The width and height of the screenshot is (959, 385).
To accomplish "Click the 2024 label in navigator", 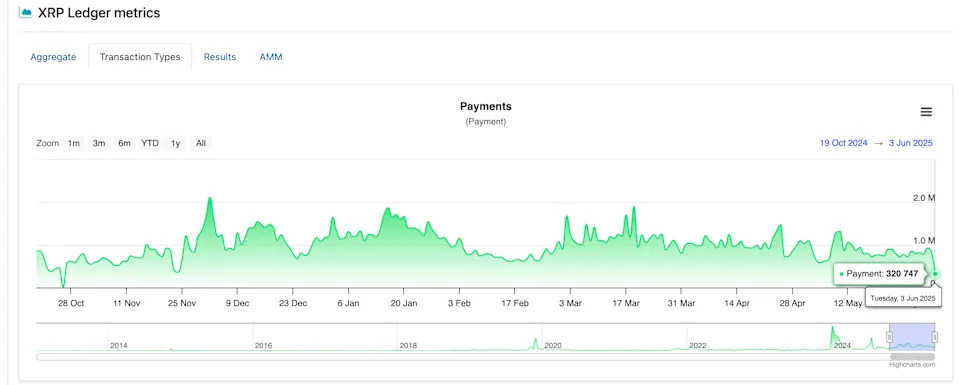I will pyautogui.click(x=842, y=346).
